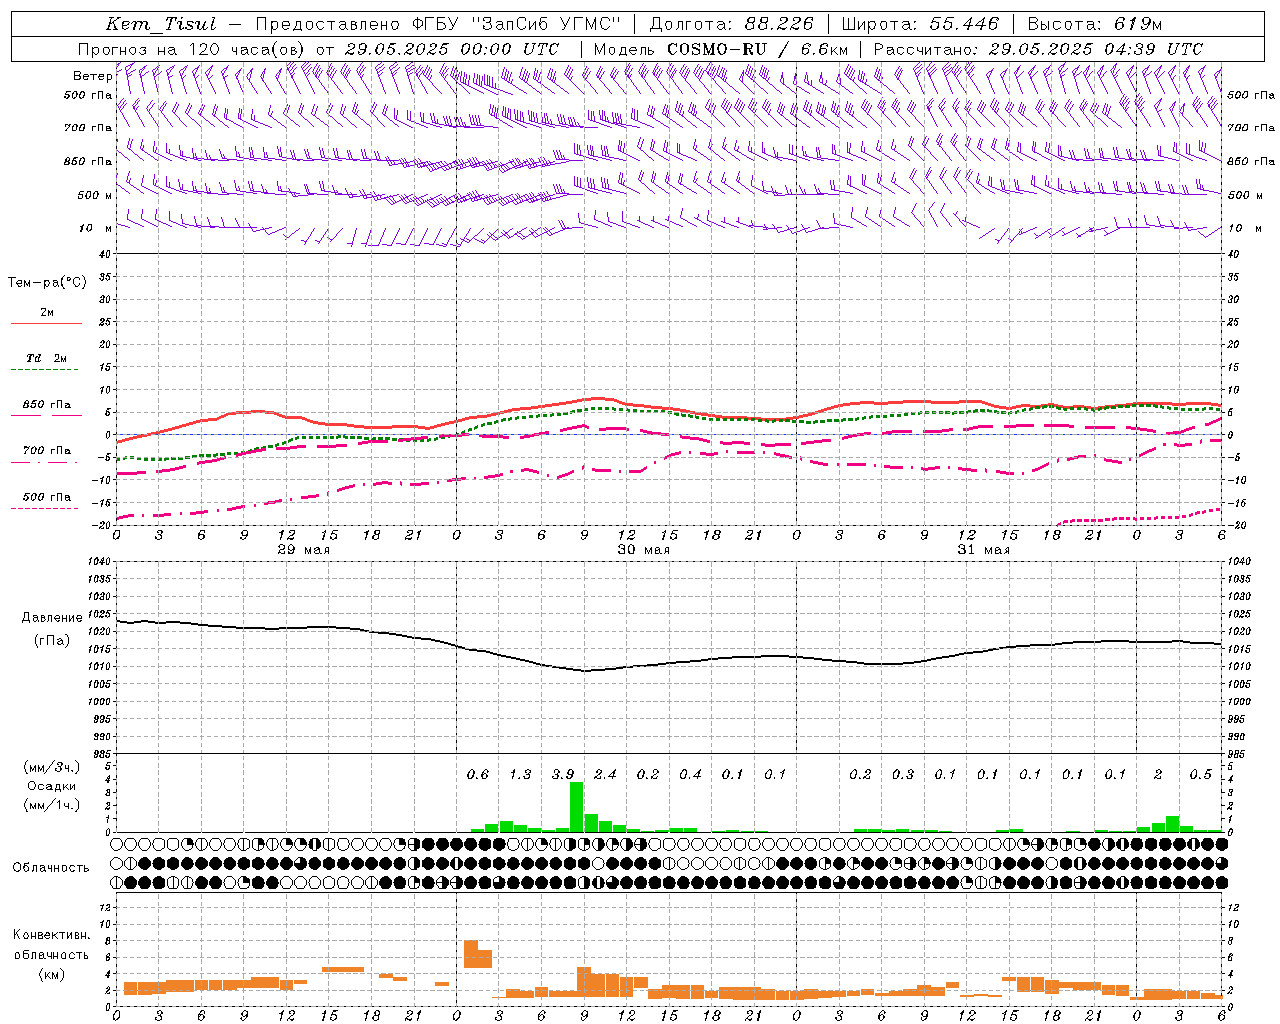Click the 0.6 precipitation total value
This screenshot has width=1280, height=1024.
pyautogui.click(x=478, y=774)
